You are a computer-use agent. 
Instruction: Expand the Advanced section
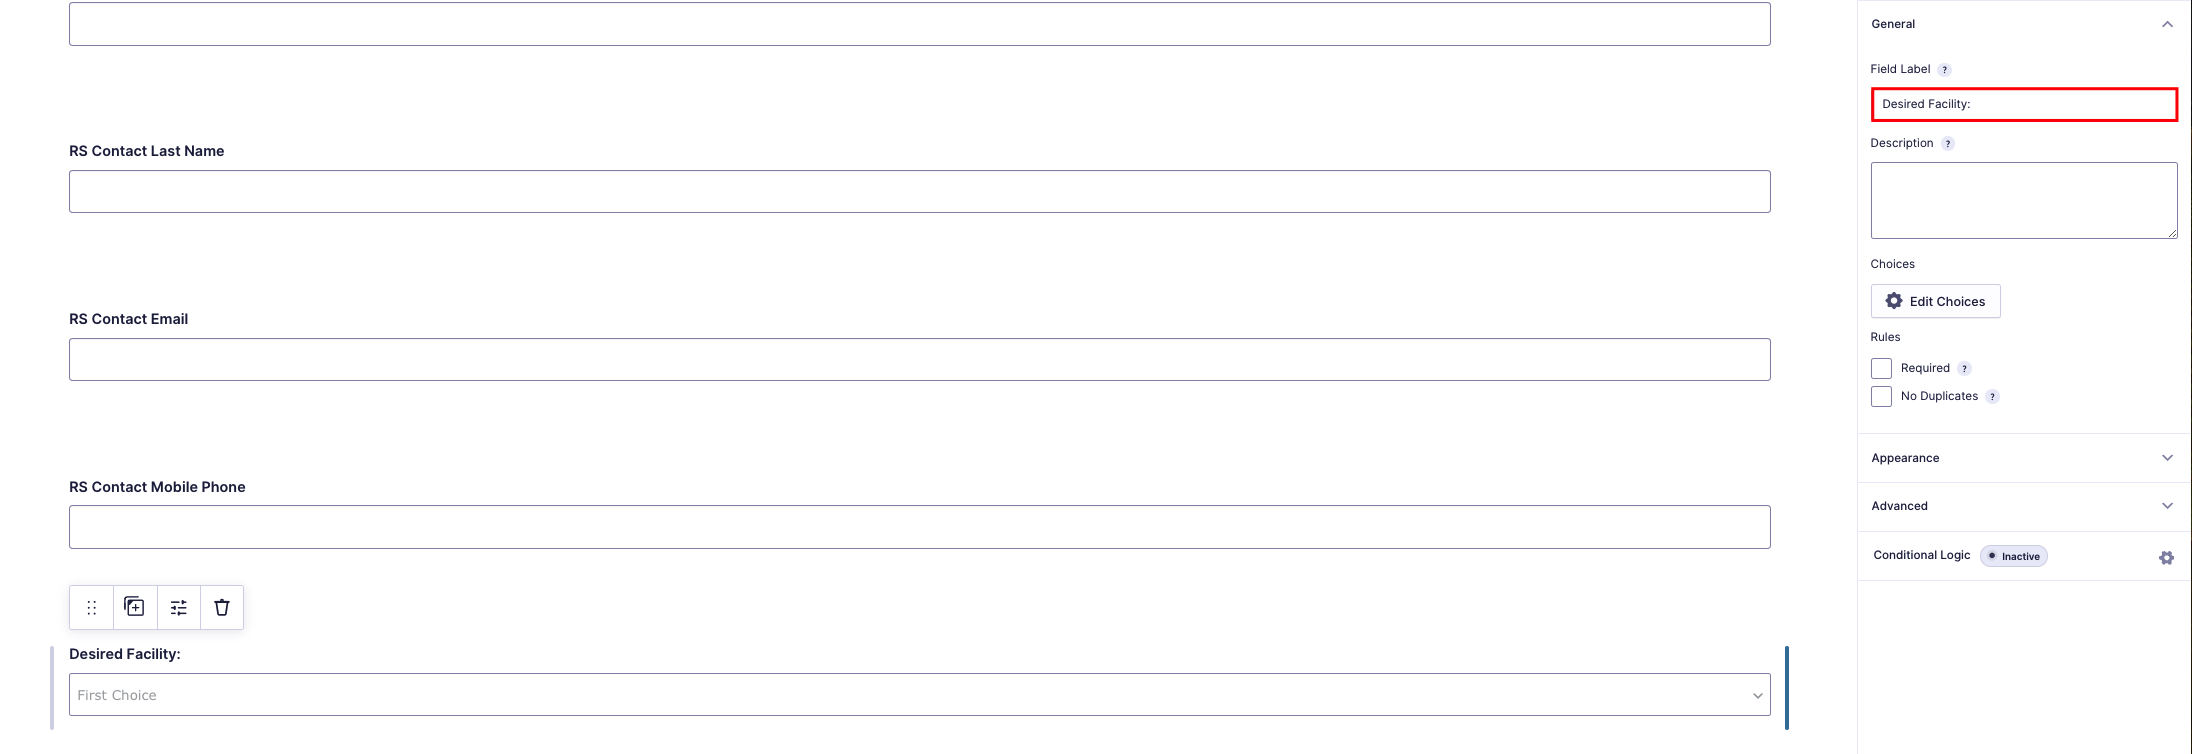click(x=2167, y=505)
